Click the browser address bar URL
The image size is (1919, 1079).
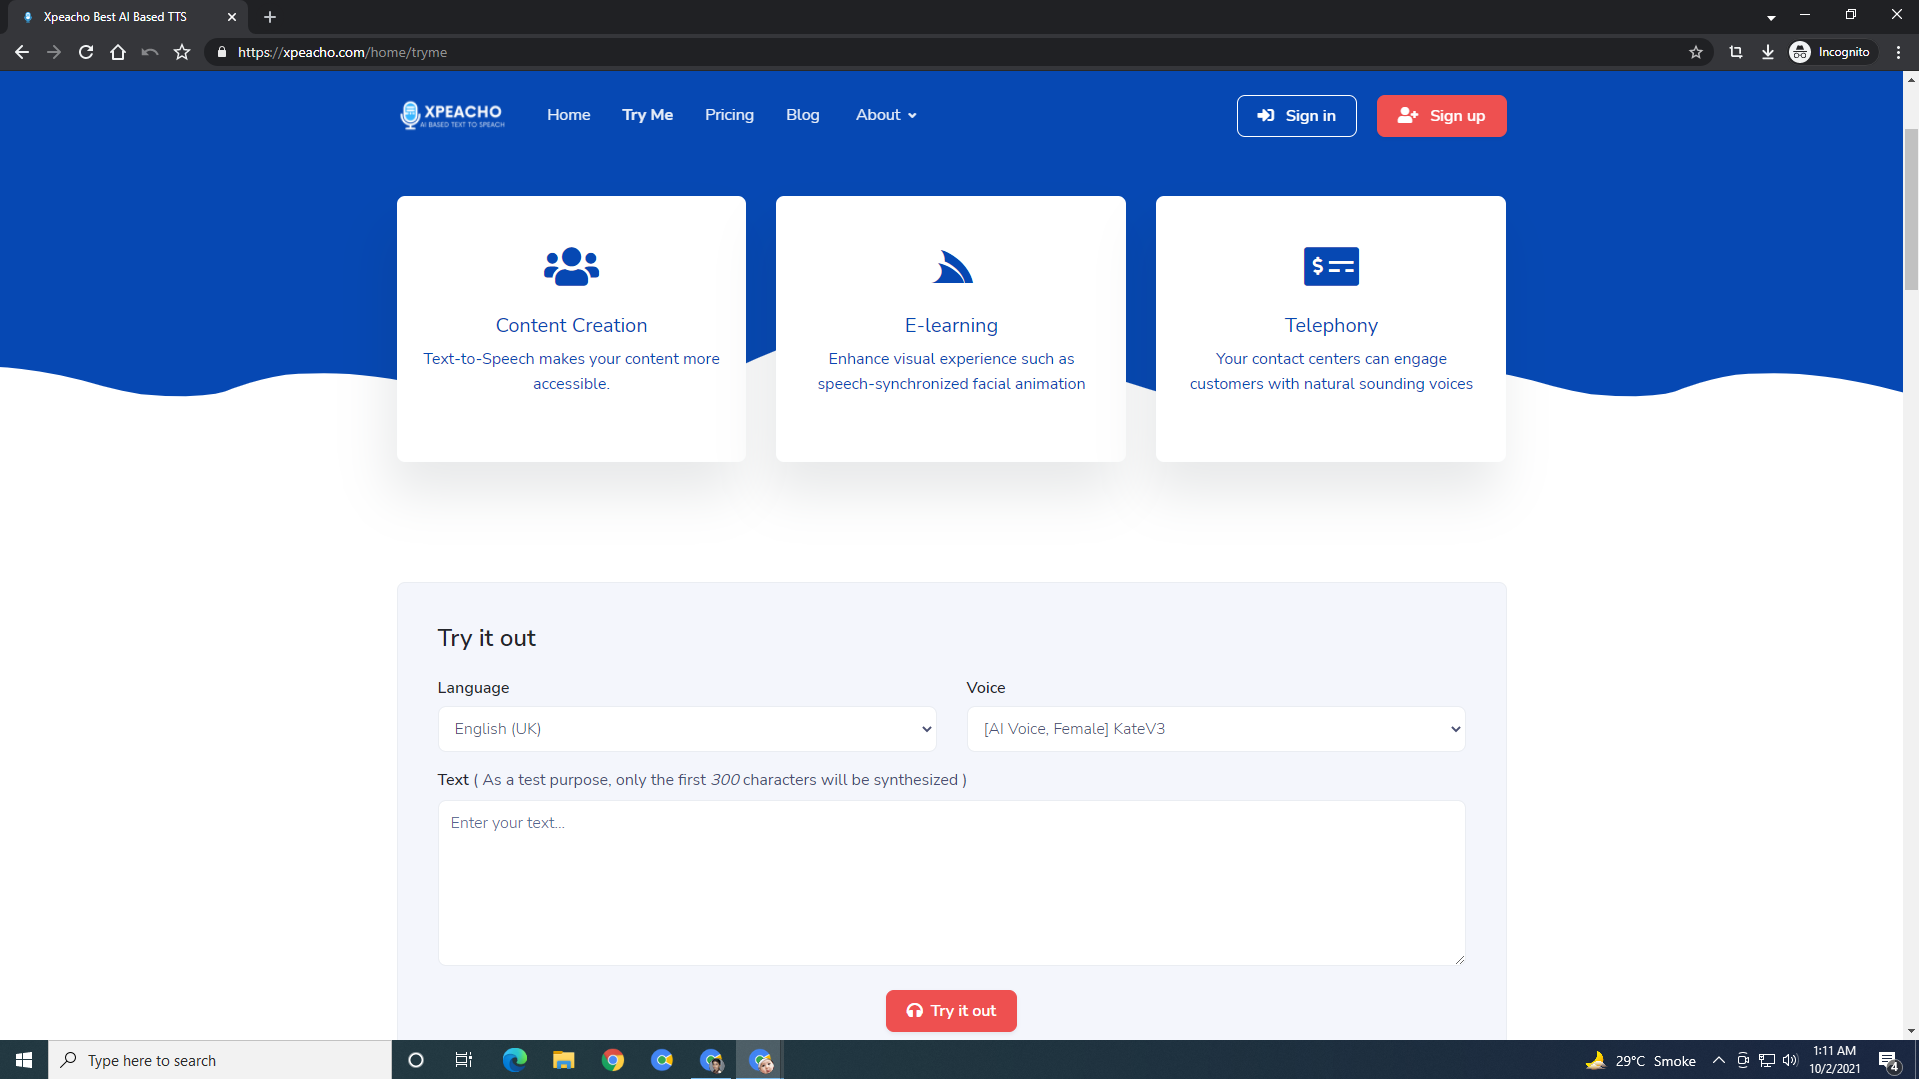[x=342, y=52]
